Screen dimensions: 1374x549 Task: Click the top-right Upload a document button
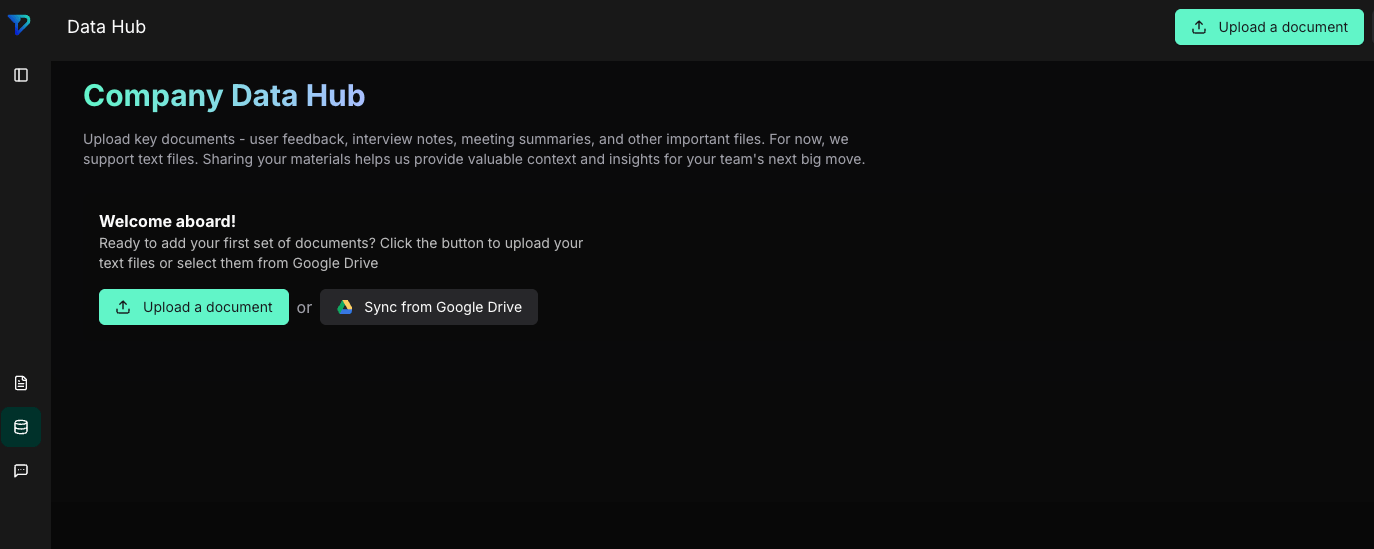[x=1269, y=27]
